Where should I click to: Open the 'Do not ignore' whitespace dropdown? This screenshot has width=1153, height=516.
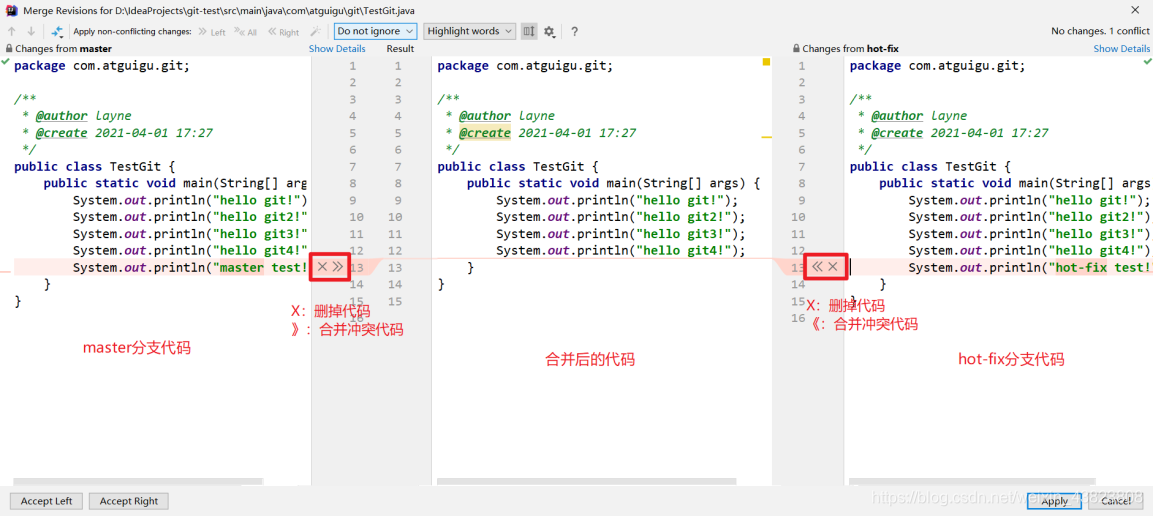coord(375,32)
